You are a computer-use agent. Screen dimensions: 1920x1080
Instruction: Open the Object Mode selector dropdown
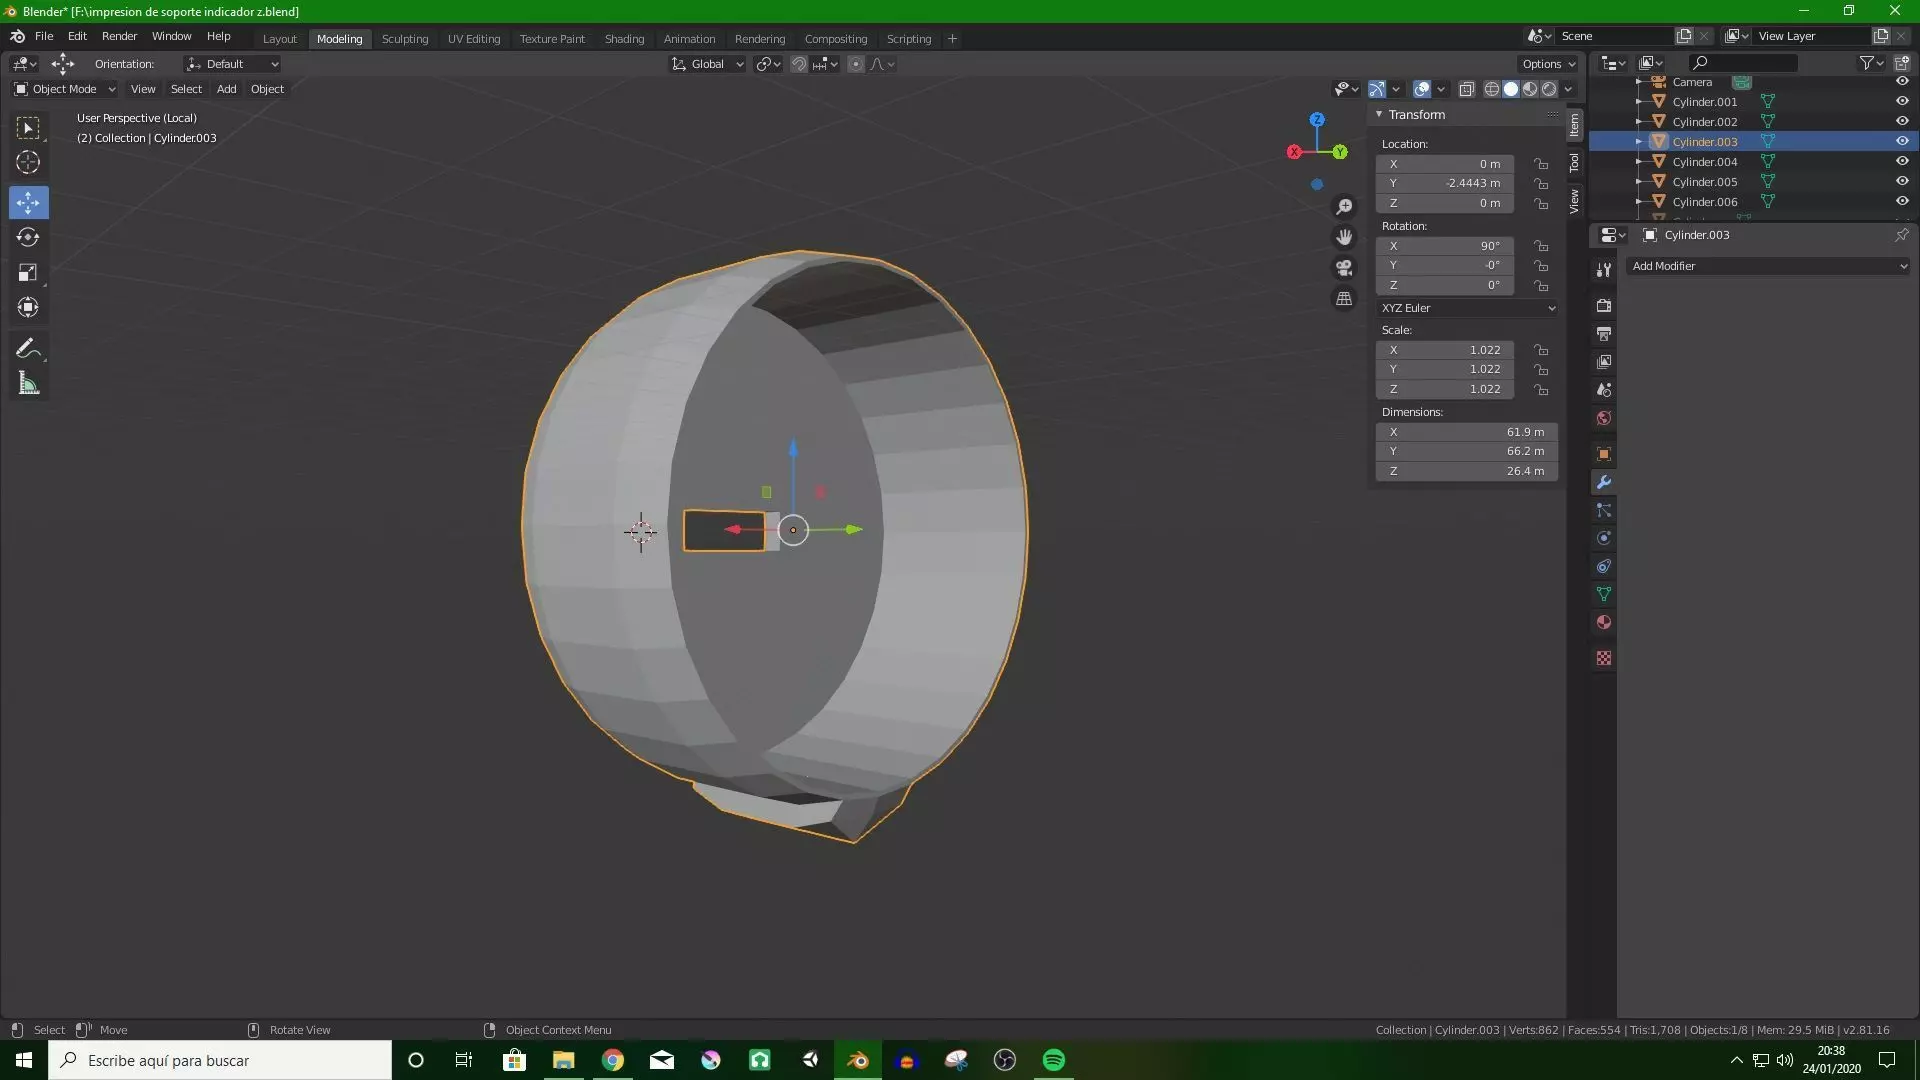64,89
